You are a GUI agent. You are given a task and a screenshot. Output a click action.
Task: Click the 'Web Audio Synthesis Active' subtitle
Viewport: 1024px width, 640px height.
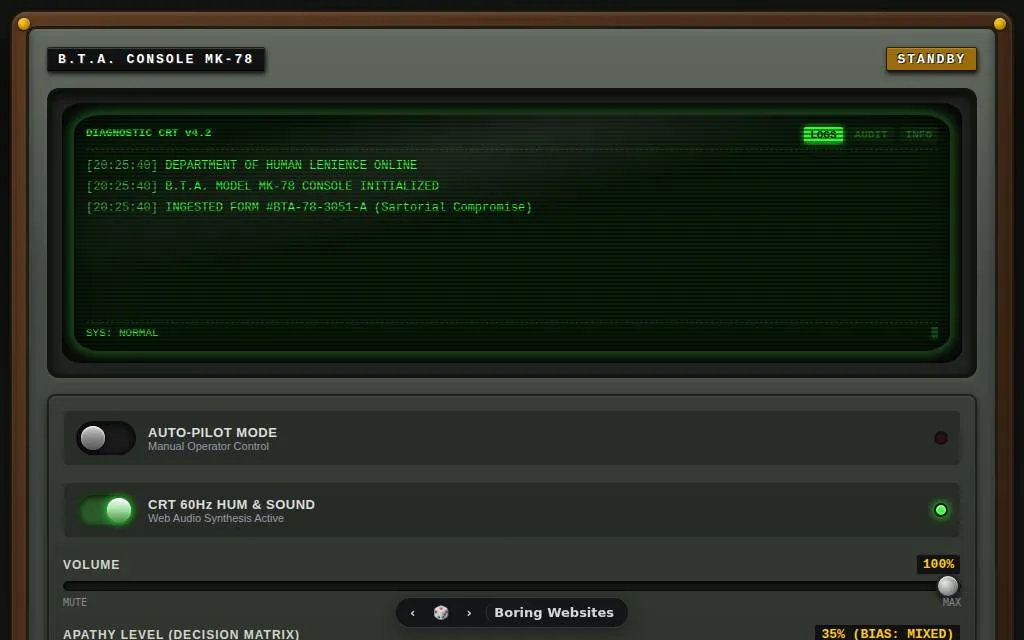[216, 519]
